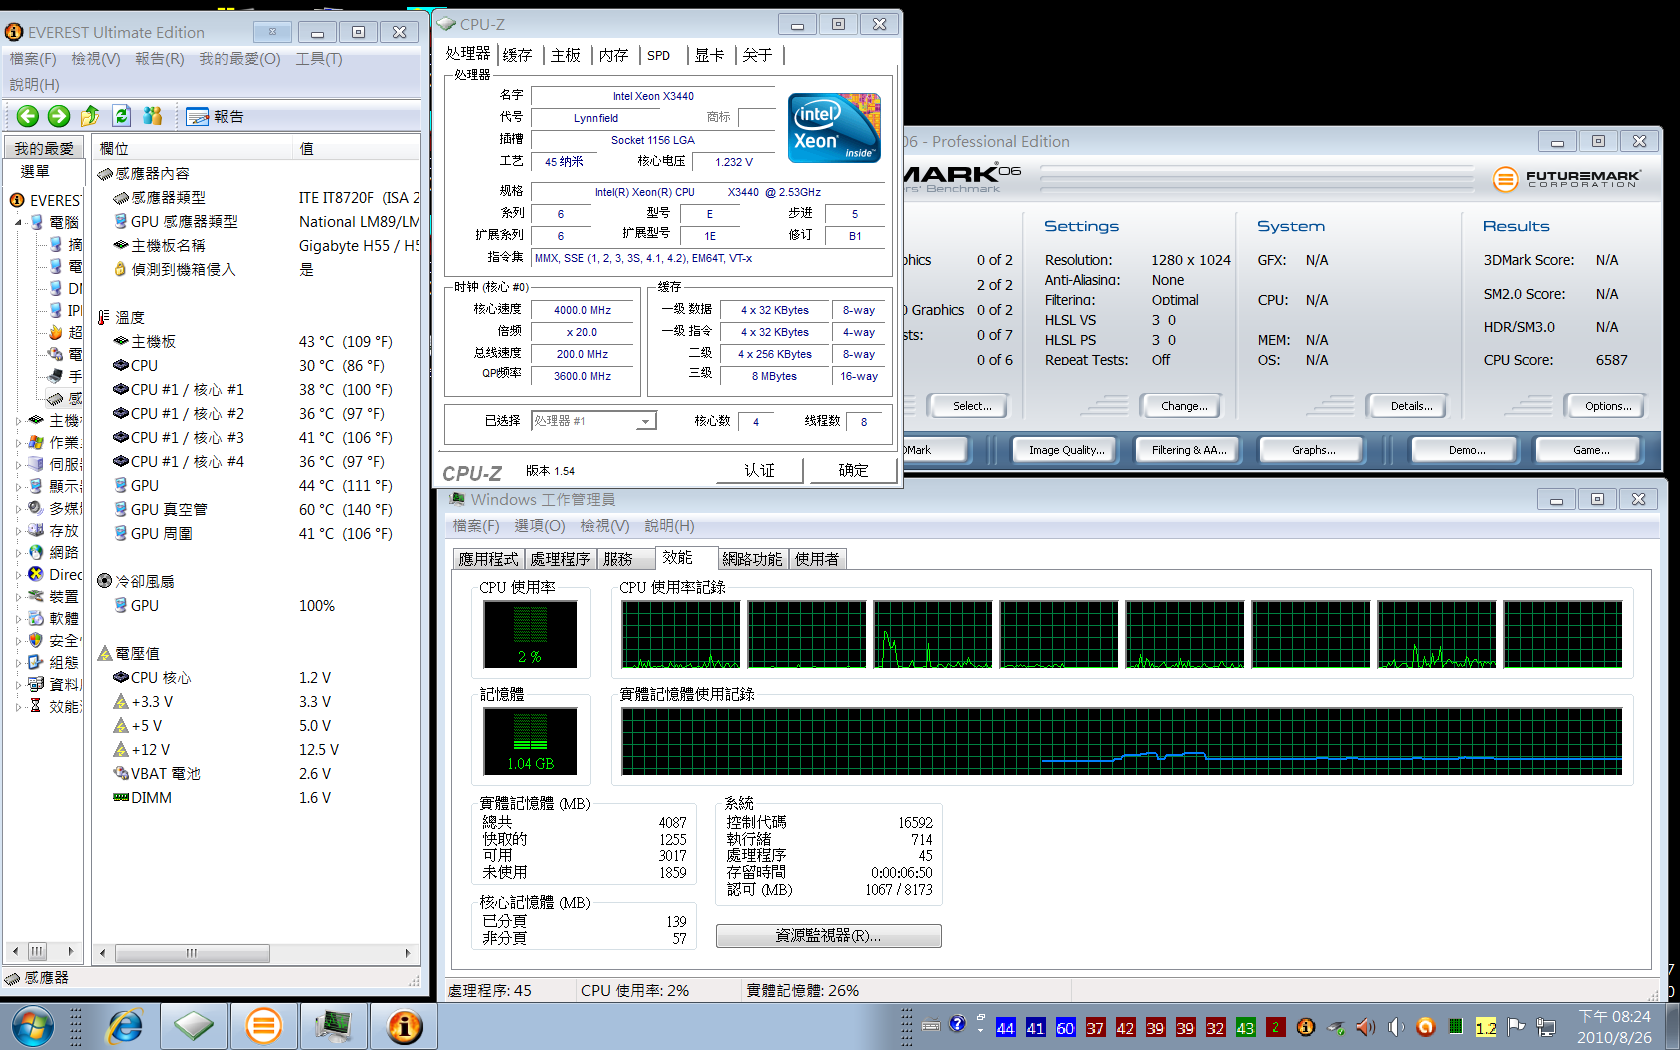Screen dimensions: 1680x1050
Task: Click the Change... button in 3DMark06 Settings
Action: (1184, 406)
